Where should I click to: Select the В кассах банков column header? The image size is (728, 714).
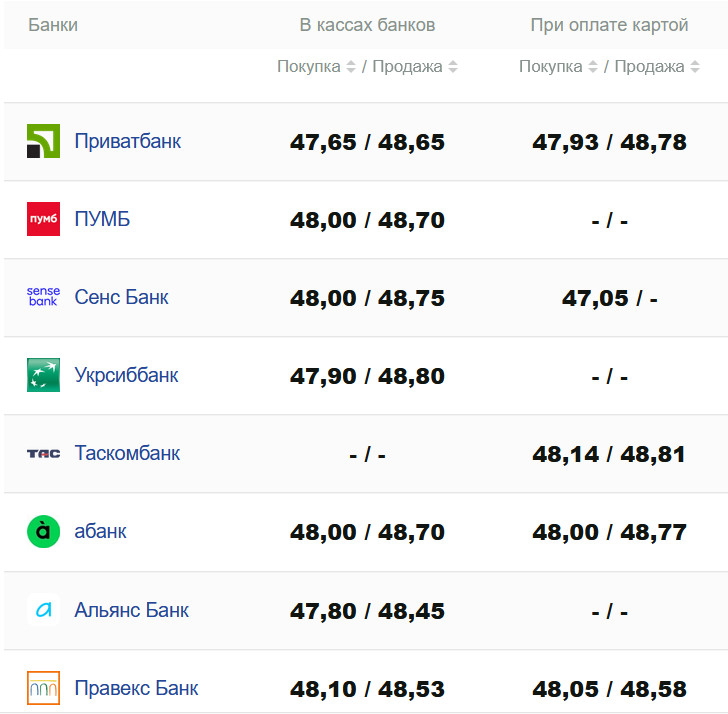(367, 25)
